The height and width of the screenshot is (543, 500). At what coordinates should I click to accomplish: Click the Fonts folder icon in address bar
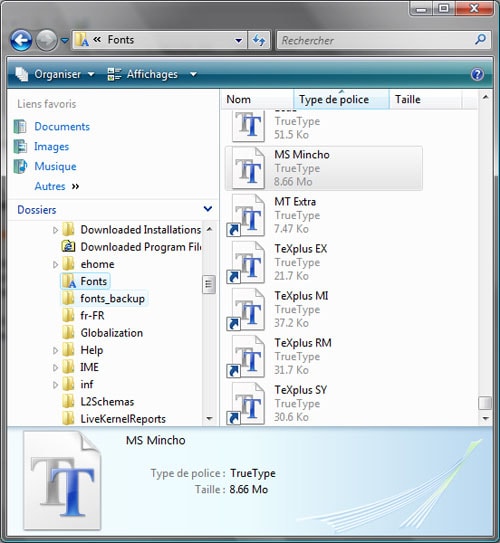coord(82,40)
